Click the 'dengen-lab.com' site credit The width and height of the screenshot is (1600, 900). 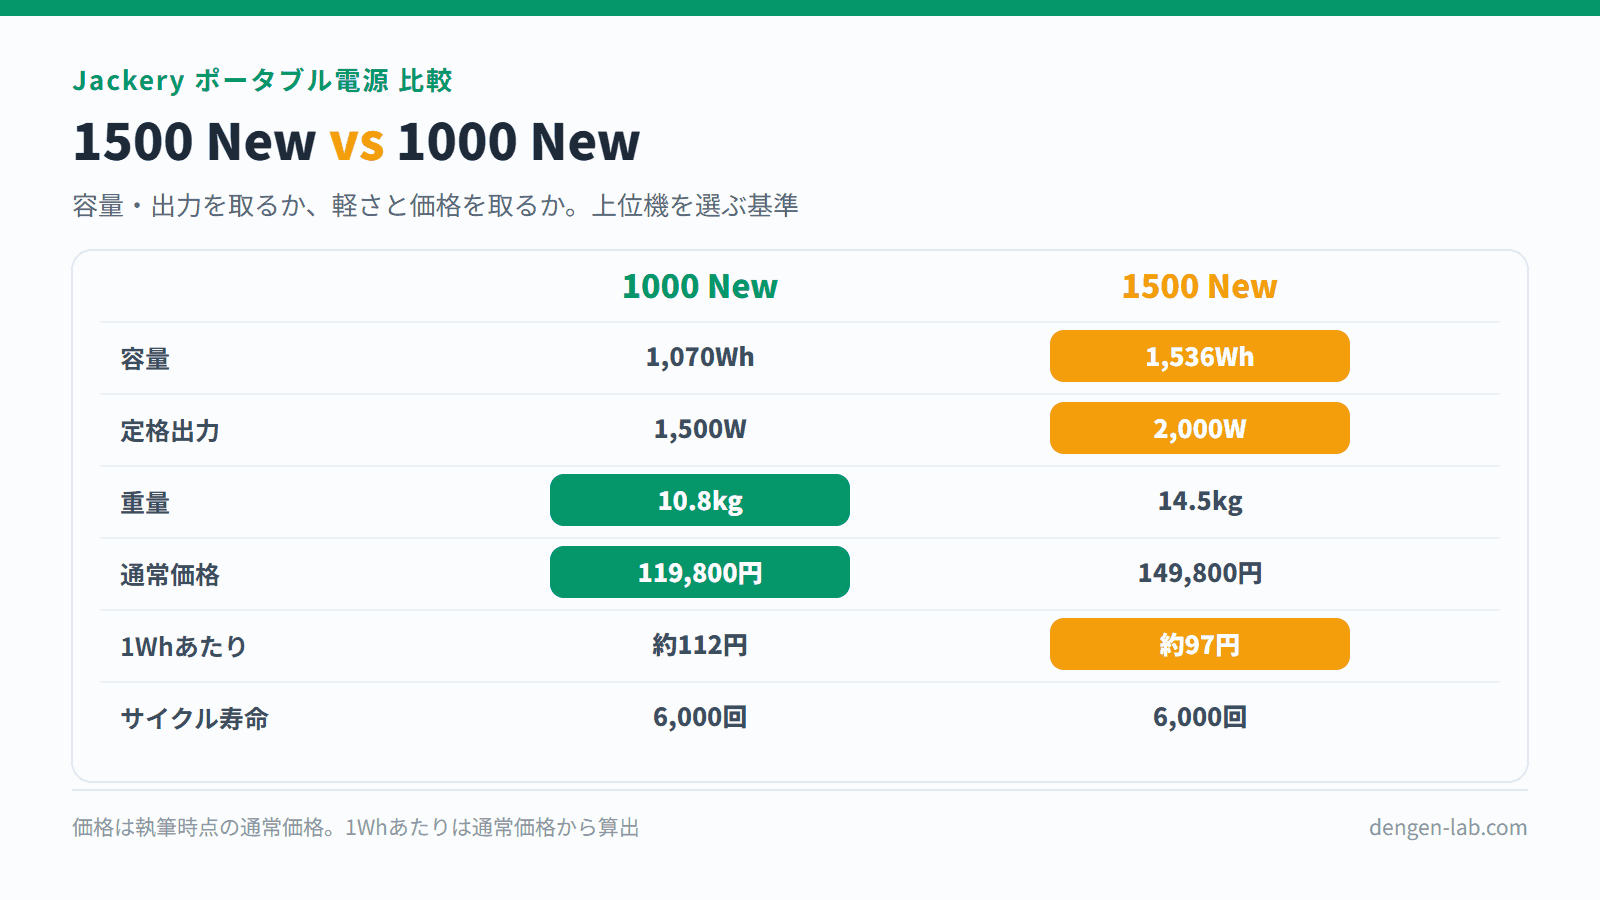click(1448, 828)
